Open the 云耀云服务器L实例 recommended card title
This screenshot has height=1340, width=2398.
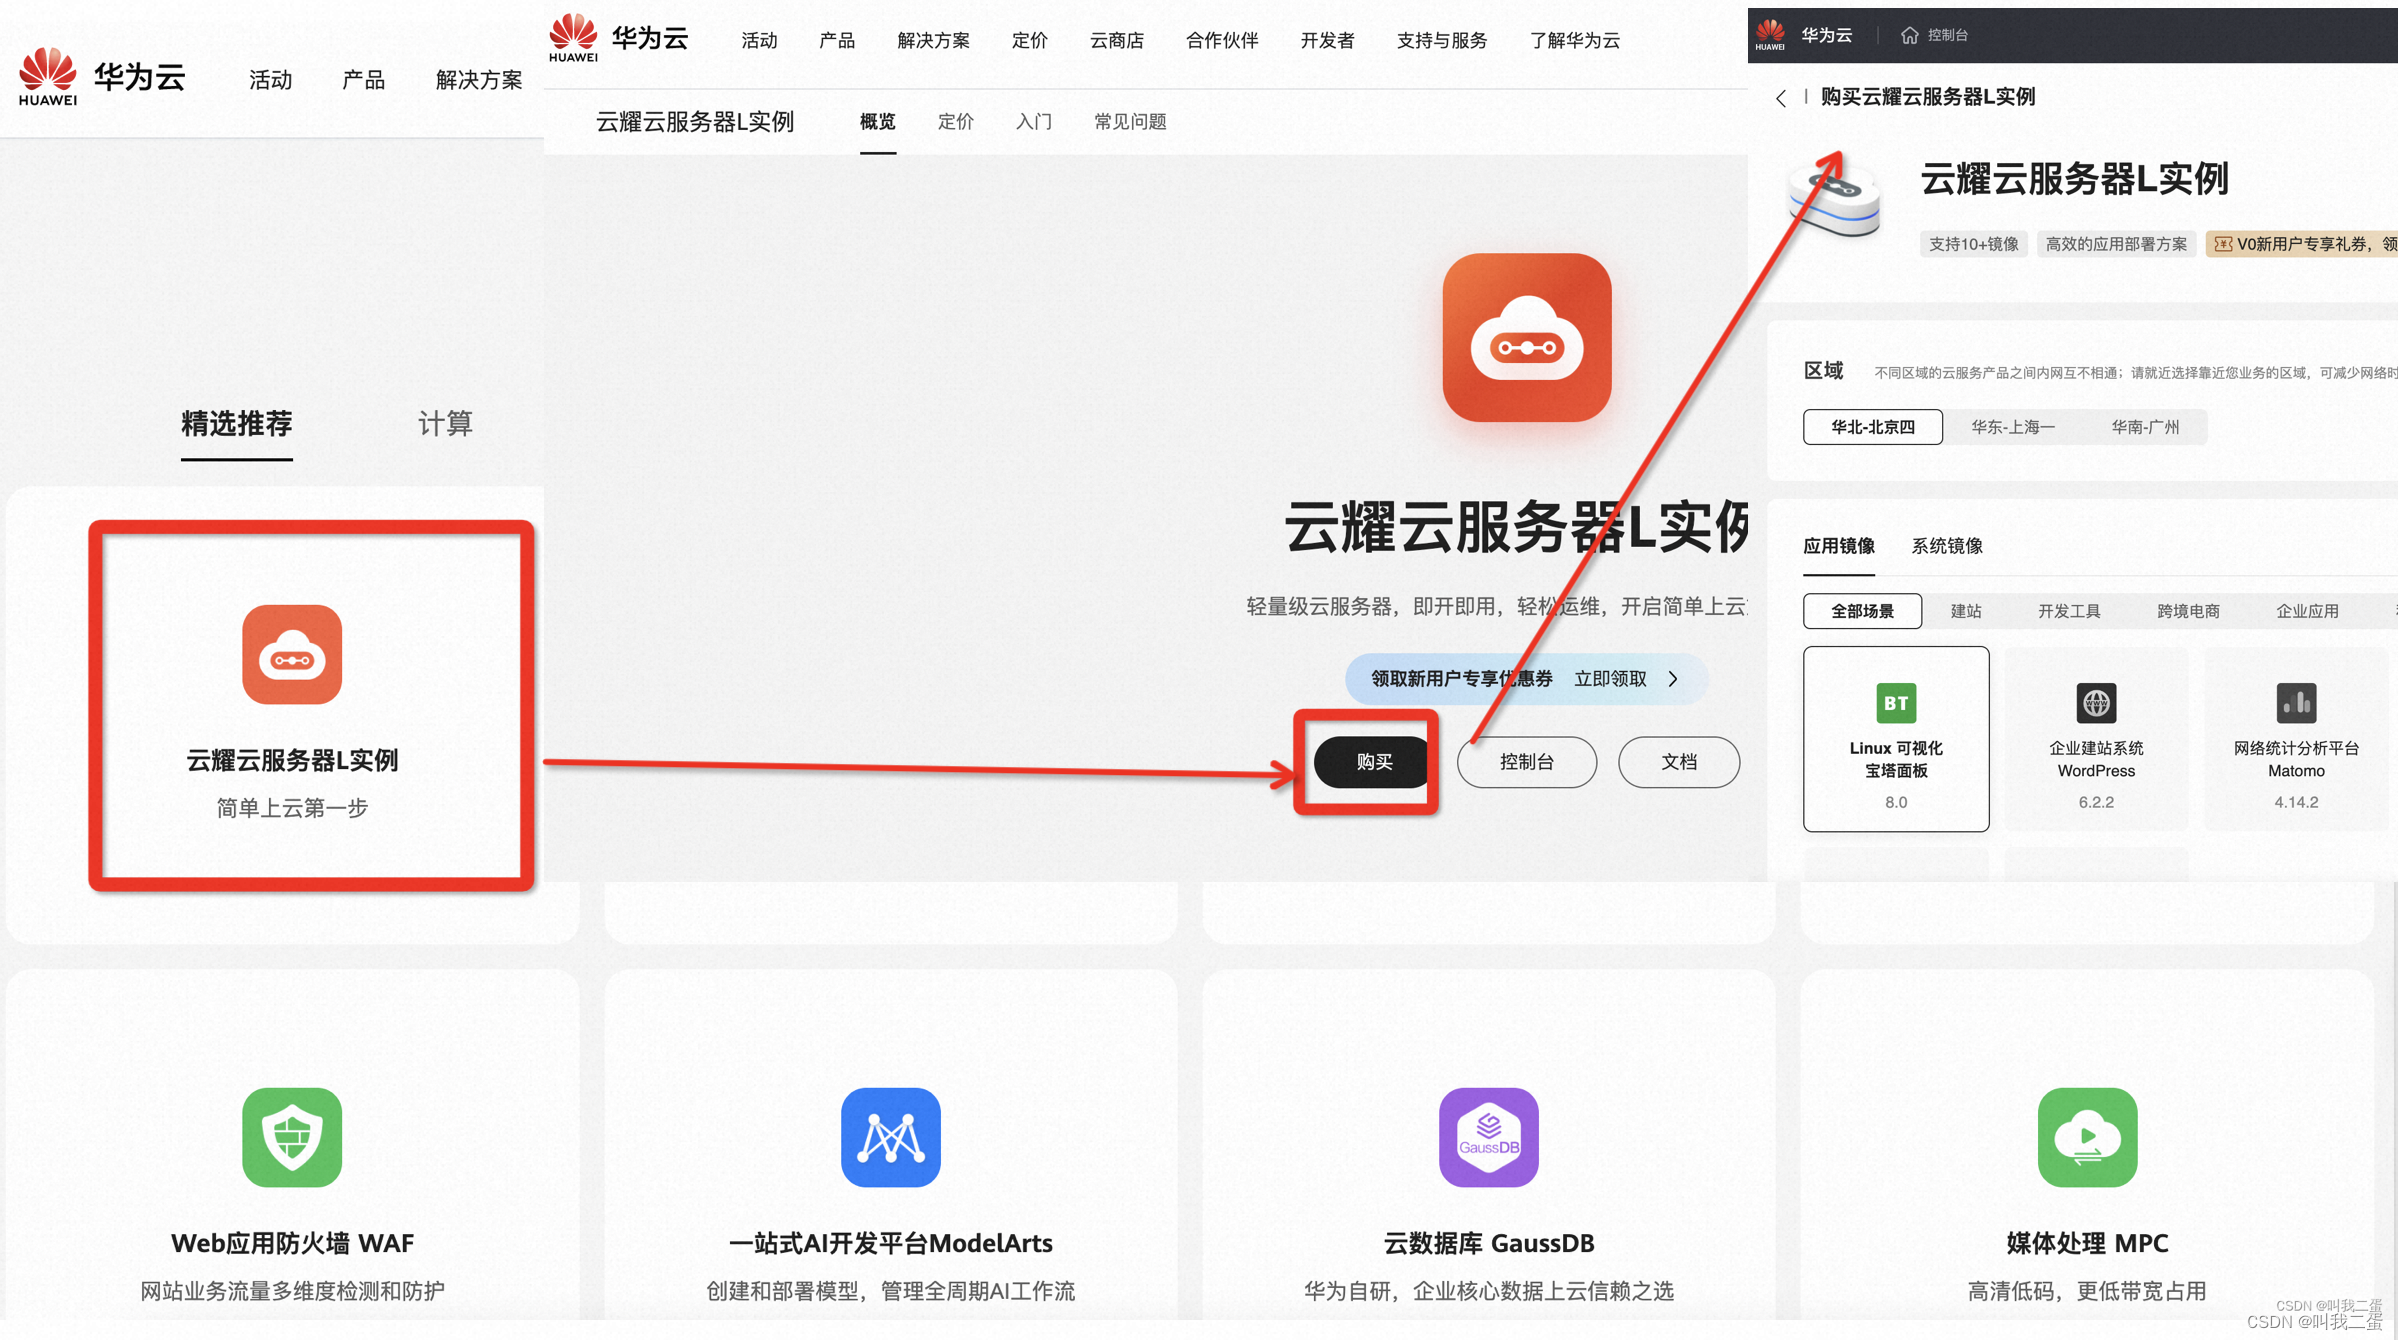292,760
